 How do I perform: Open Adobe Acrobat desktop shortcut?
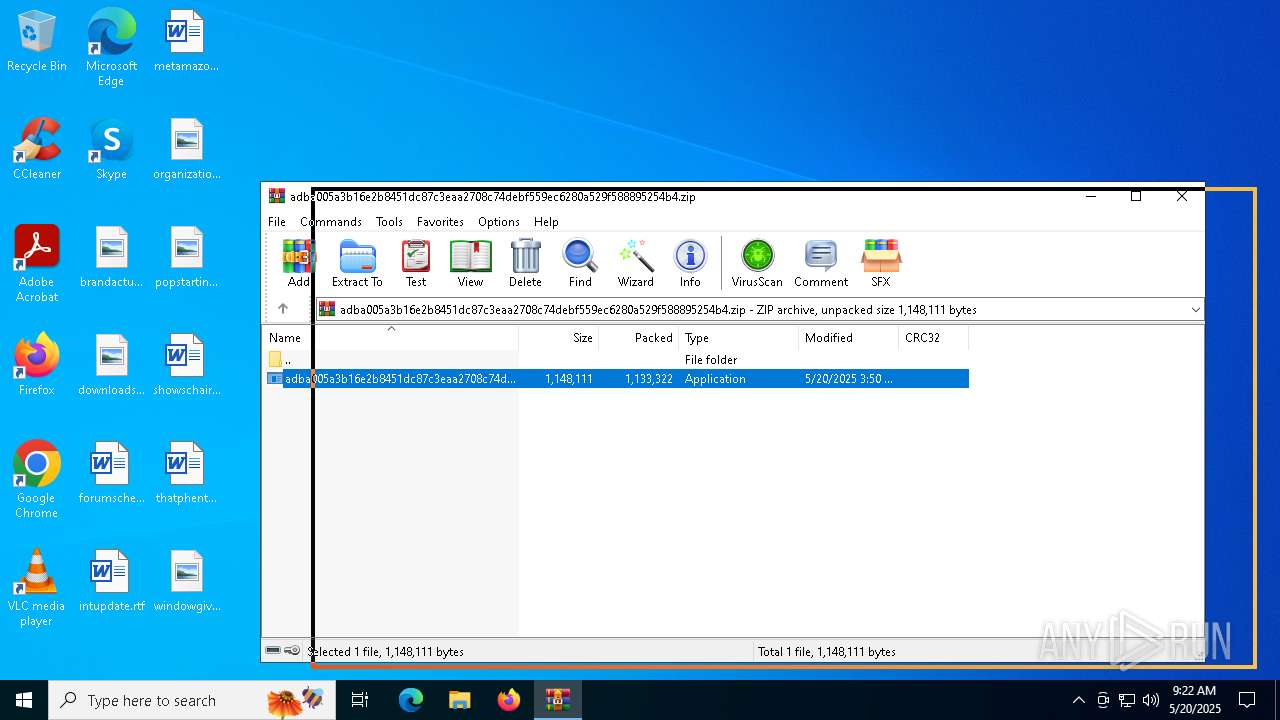[37, 264]
